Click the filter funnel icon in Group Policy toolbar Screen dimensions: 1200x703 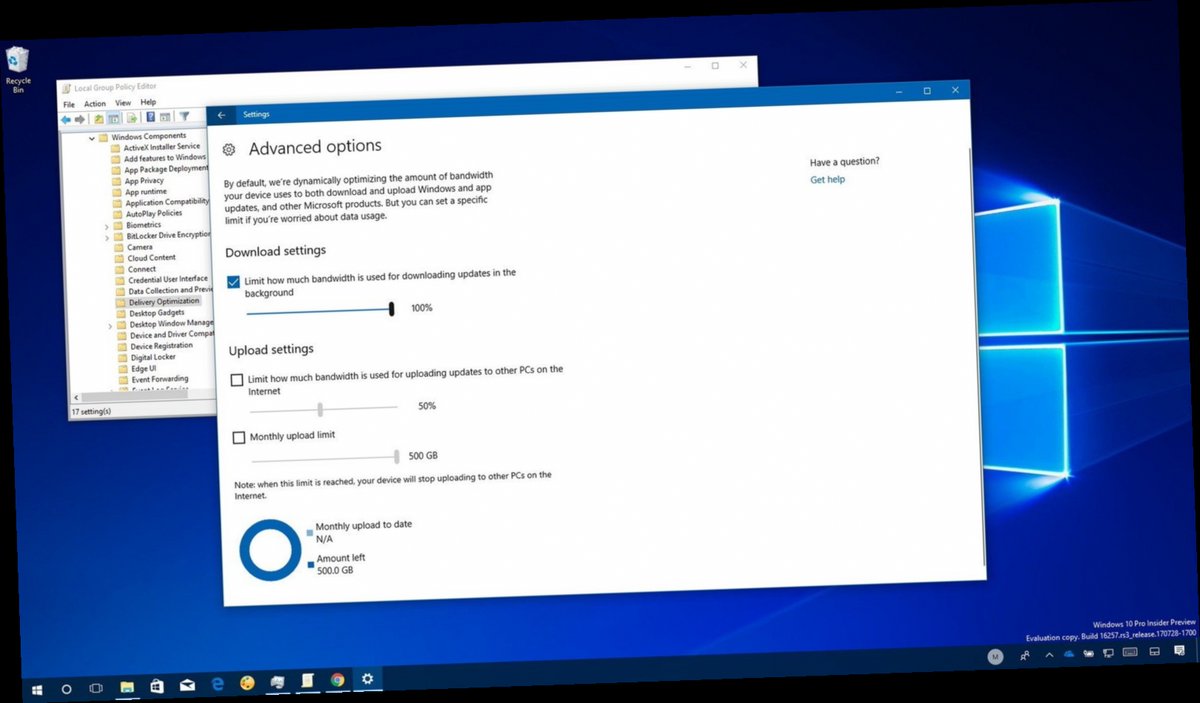pyautogui.click(x=184, y=116)
